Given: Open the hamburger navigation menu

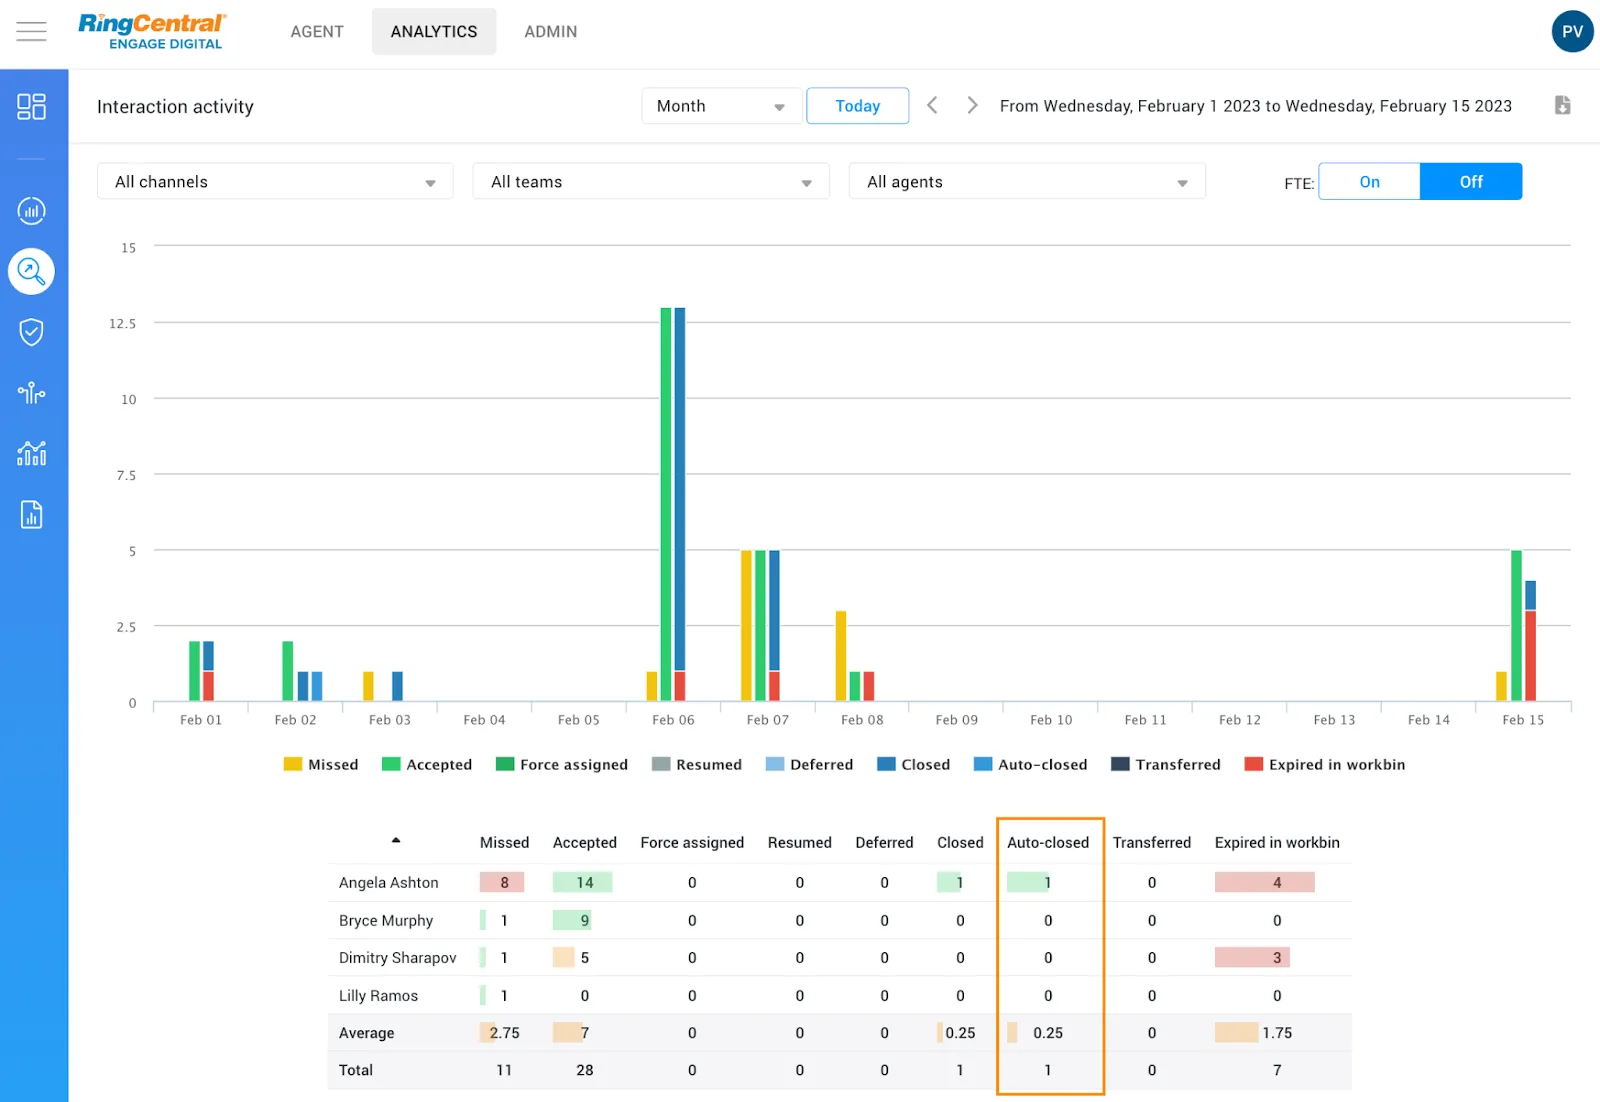Looking at the screenshot, I should point(31,32).
